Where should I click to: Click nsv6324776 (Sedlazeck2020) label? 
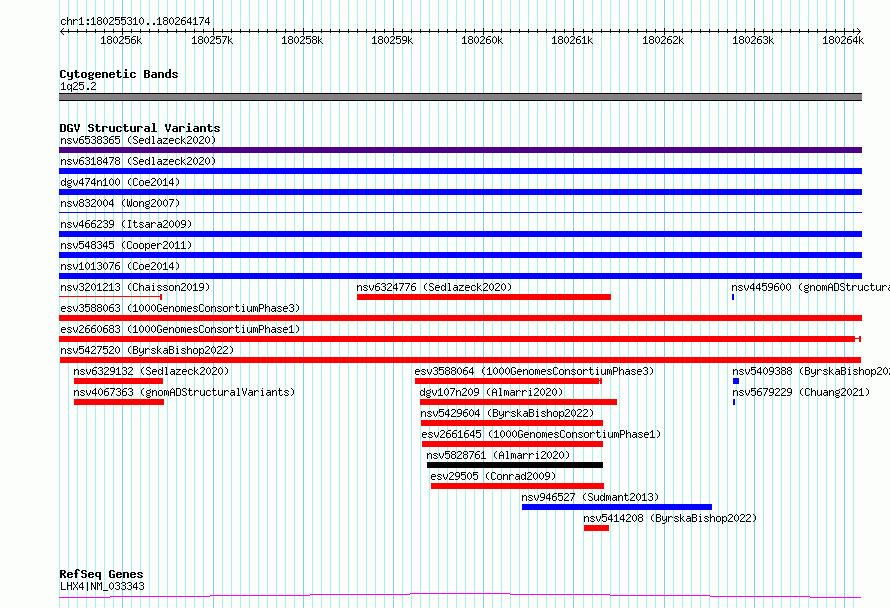(434, 287)
